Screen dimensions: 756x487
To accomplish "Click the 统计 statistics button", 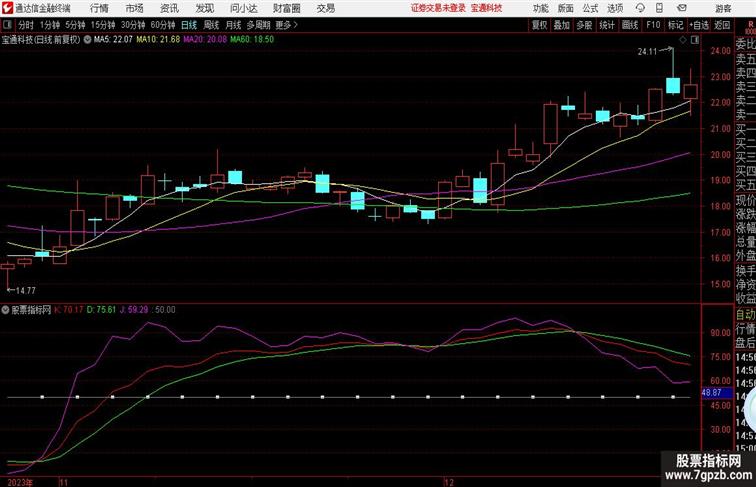I will tap(607, 25).
